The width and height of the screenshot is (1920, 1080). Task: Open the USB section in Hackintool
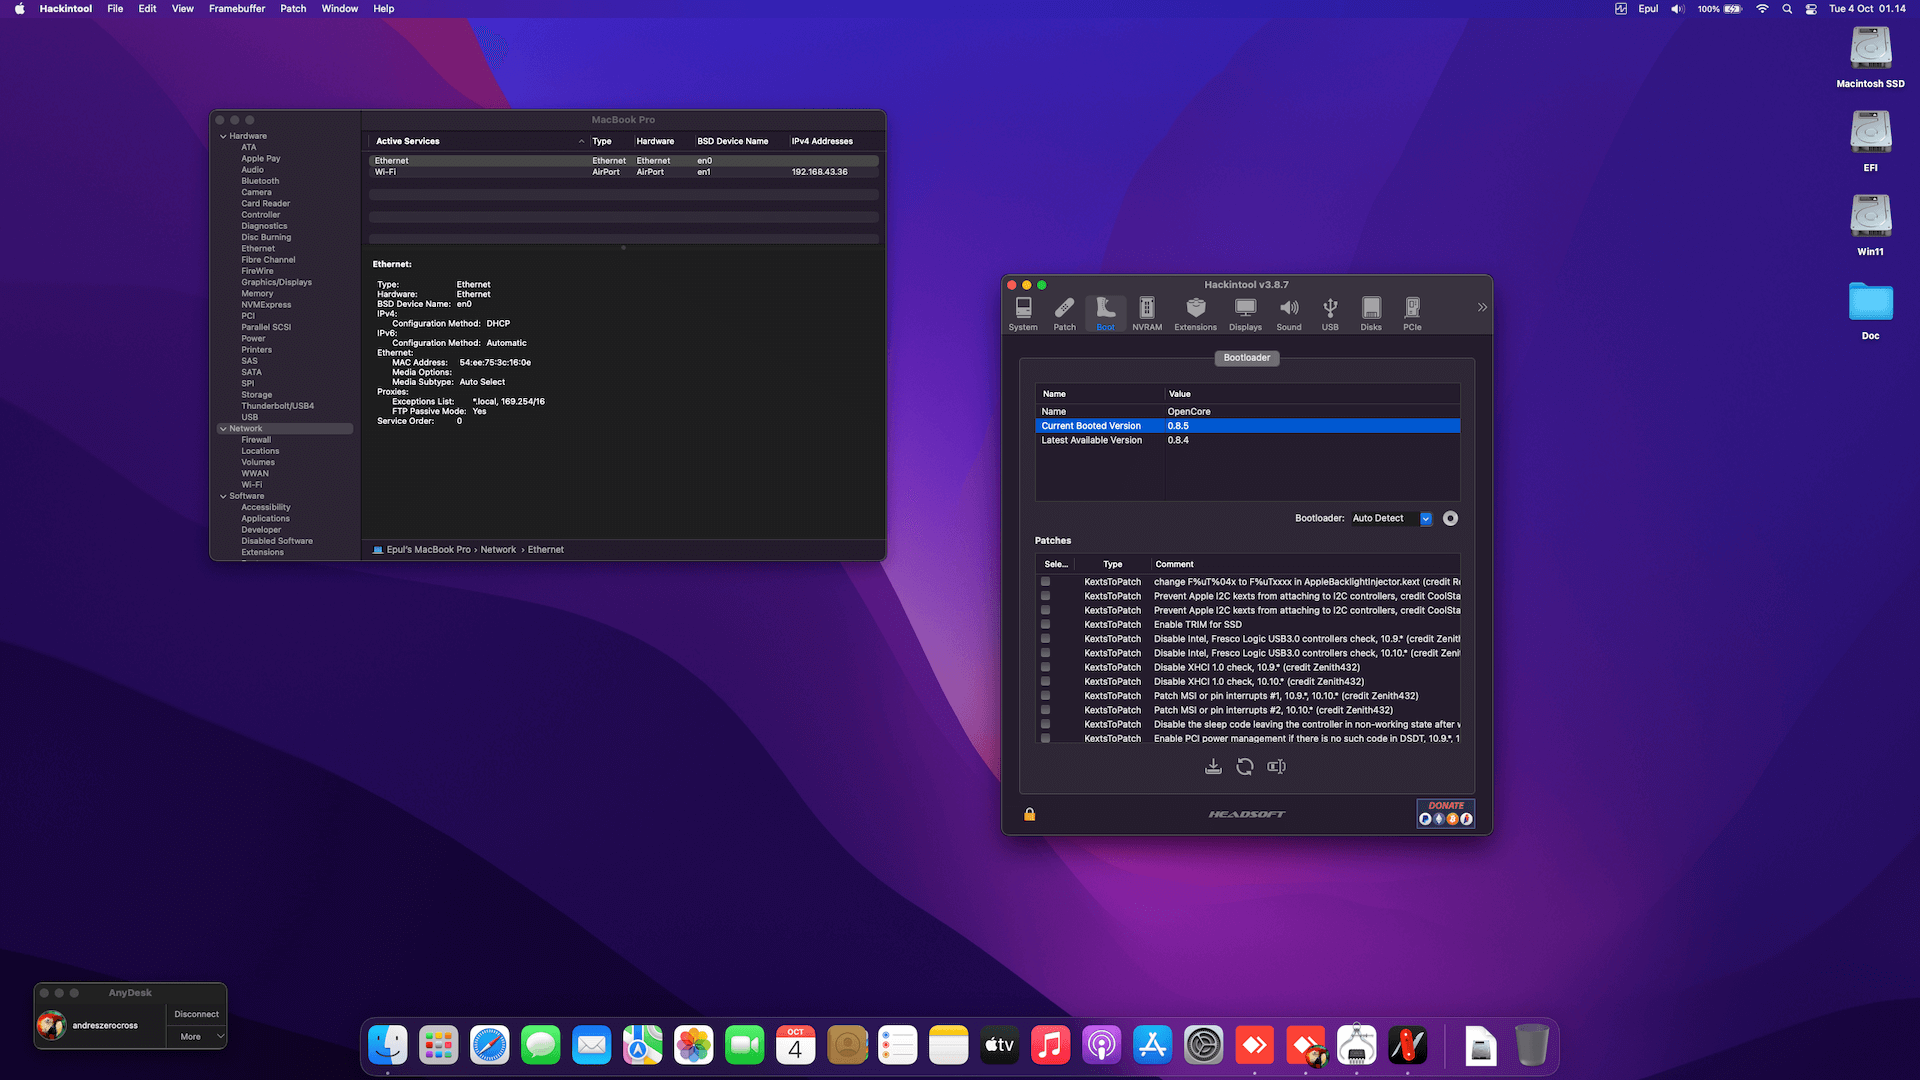(x=1330, y=313)
